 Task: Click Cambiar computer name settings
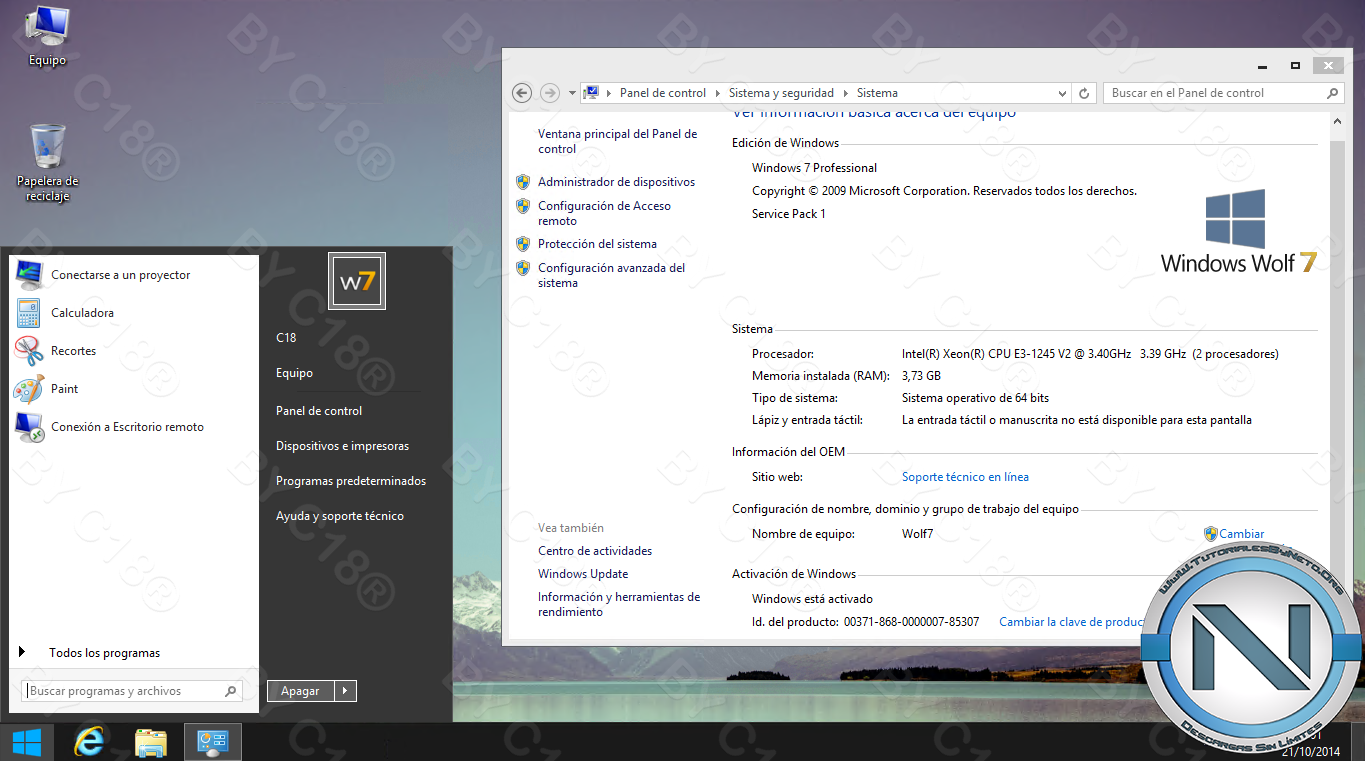click(x=1241, y=534)
